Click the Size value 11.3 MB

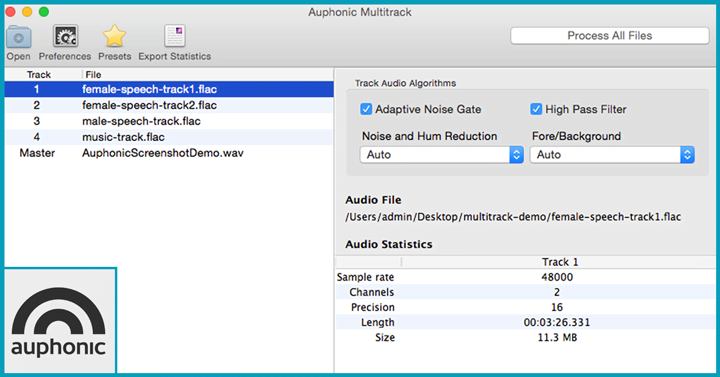(x=557, y=338)
